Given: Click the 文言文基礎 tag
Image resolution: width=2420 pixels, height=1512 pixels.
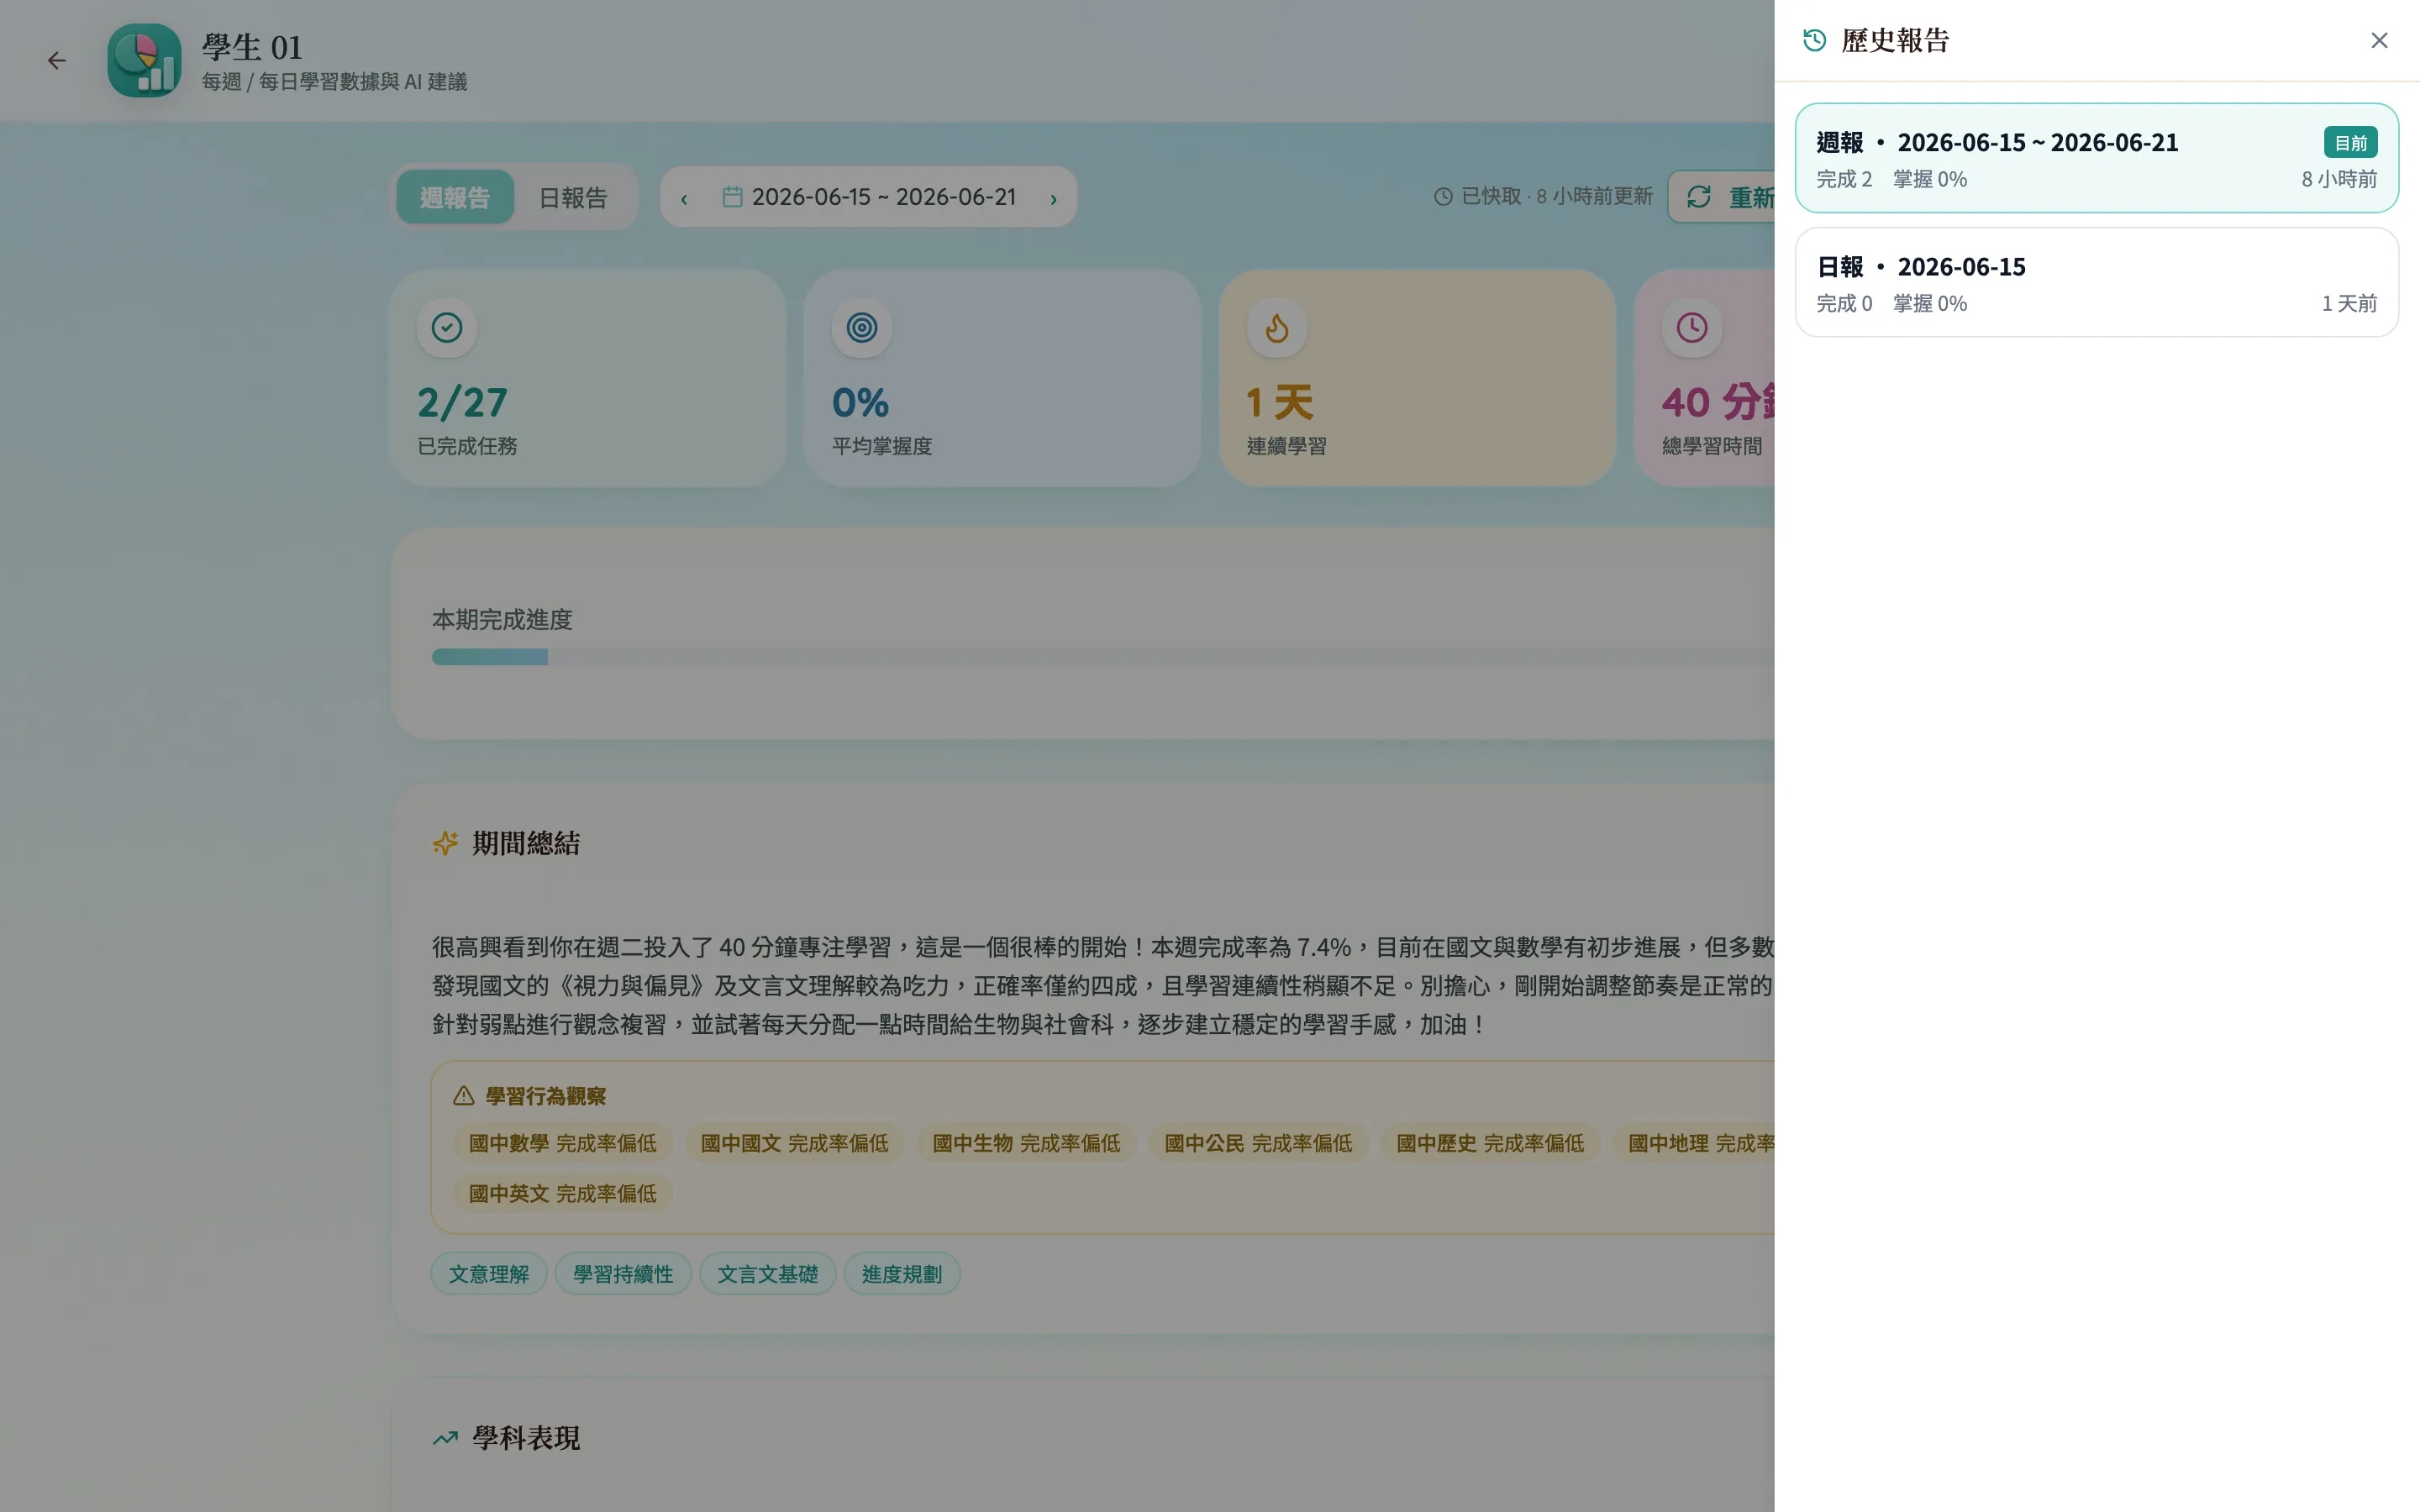Looking at the screenshot, I should tap(767, 1274).
